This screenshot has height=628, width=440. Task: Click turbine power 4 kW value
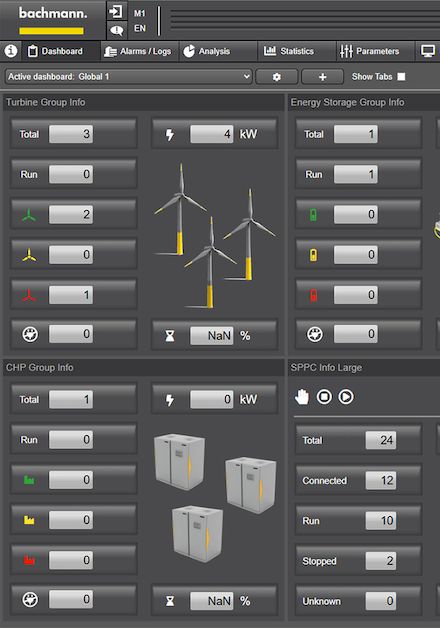click(x=212, y=134)
